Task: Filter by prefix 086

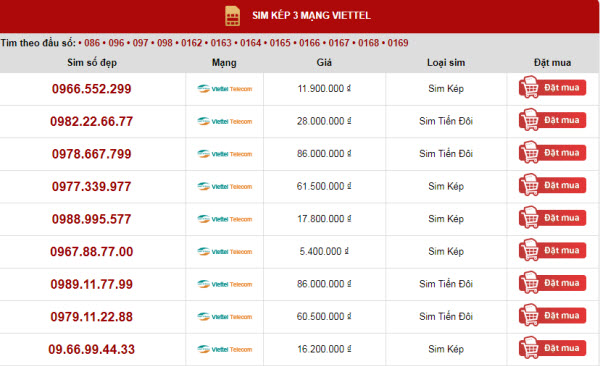Action: 92,43
